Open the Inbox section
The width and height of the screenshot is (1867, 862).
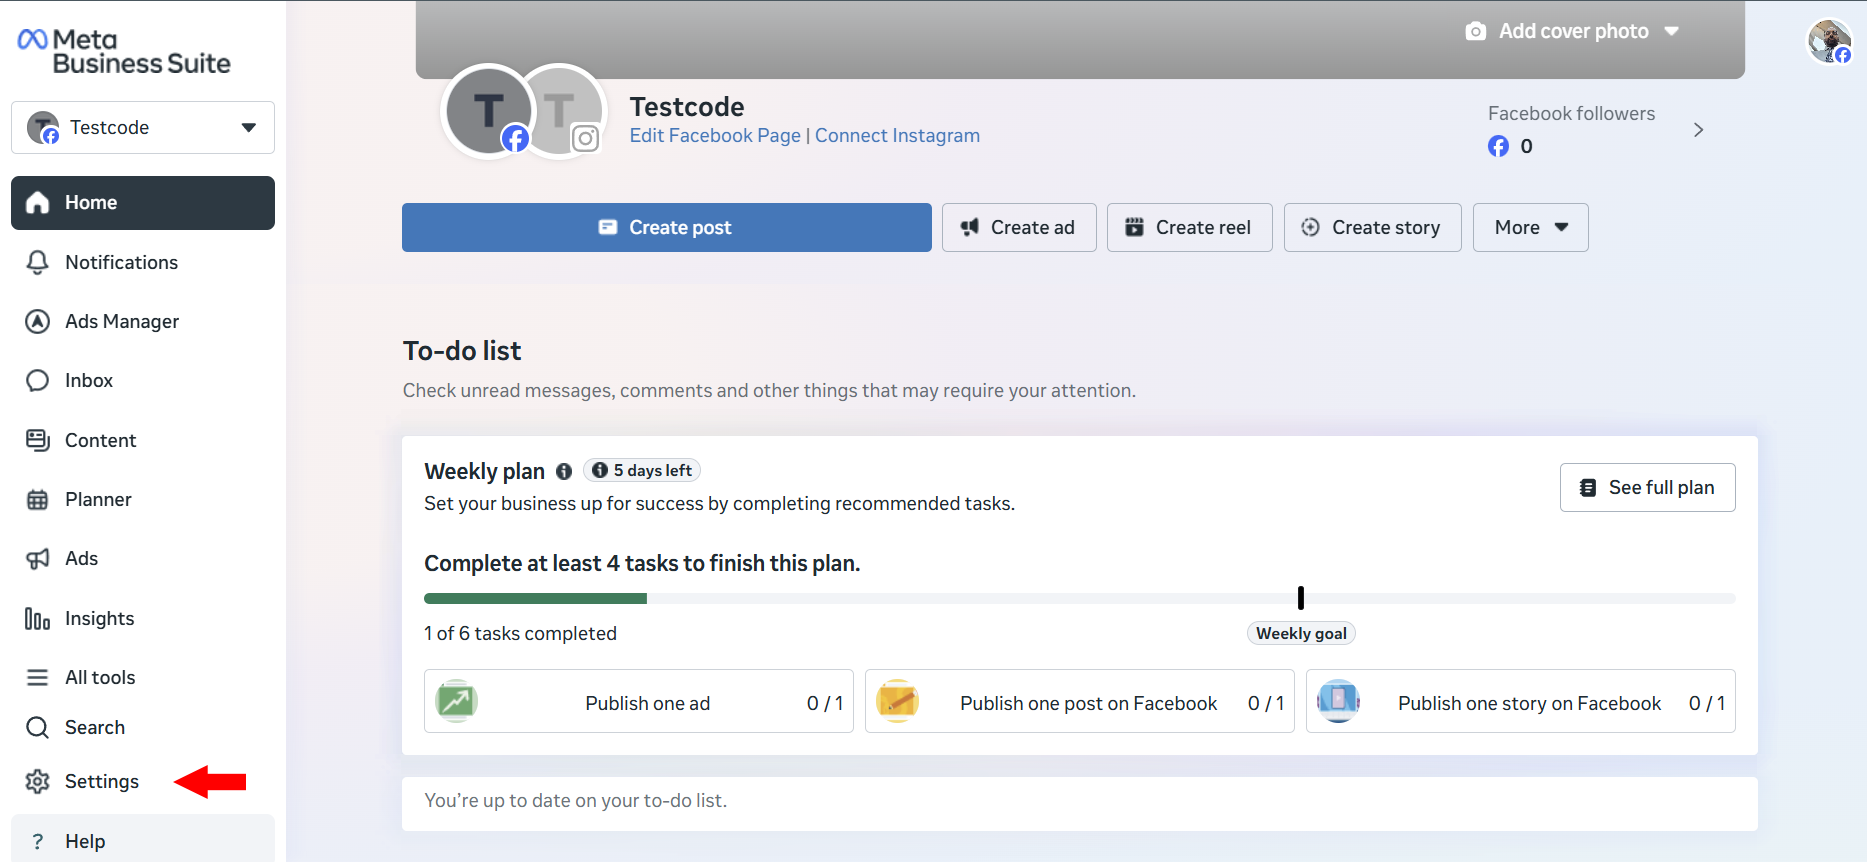(x=143, y=380)
